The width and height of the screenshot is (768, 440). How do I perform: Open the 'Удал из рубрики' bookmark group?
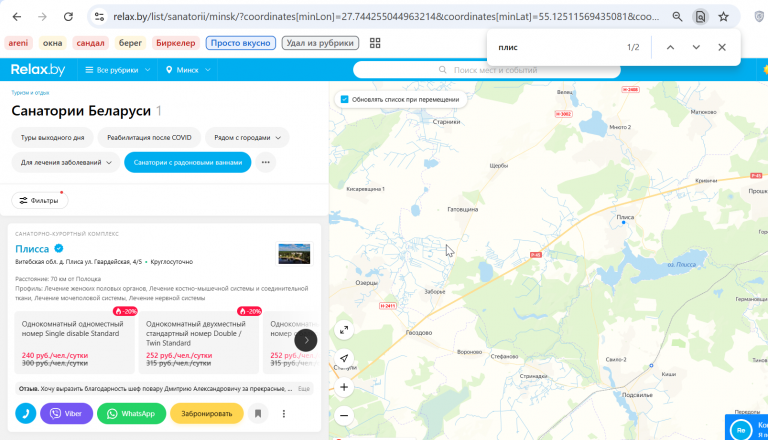click(320, 43)
